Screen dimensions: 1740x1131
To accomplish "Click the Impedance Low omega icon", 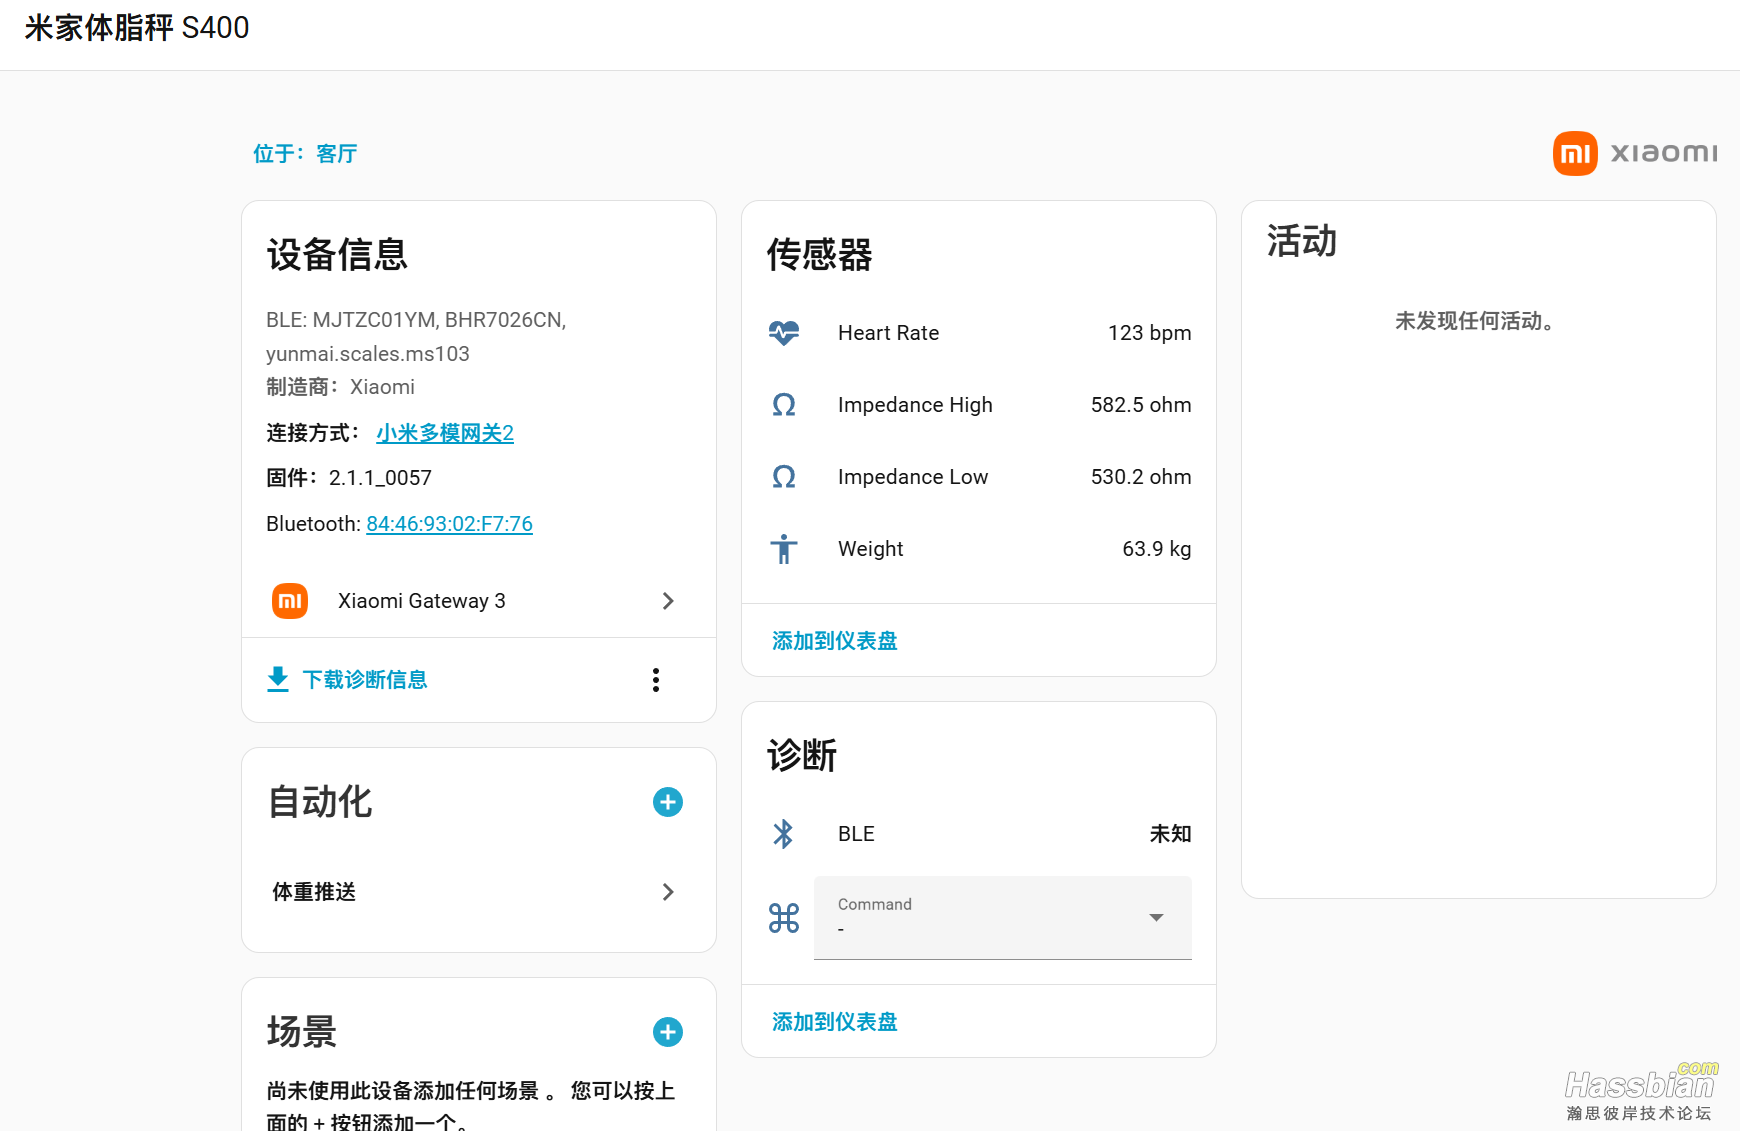I will [x=784, y=477].
